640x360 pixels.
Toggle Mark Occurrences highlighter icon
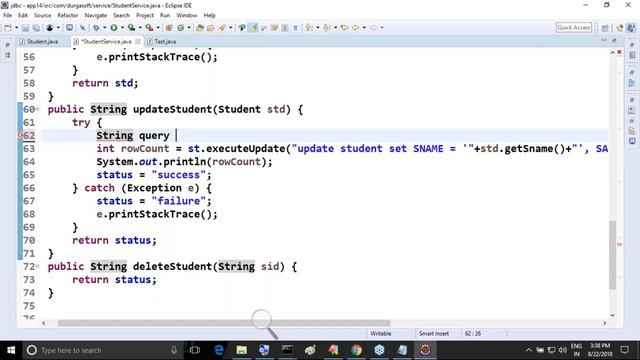(253, 28)
